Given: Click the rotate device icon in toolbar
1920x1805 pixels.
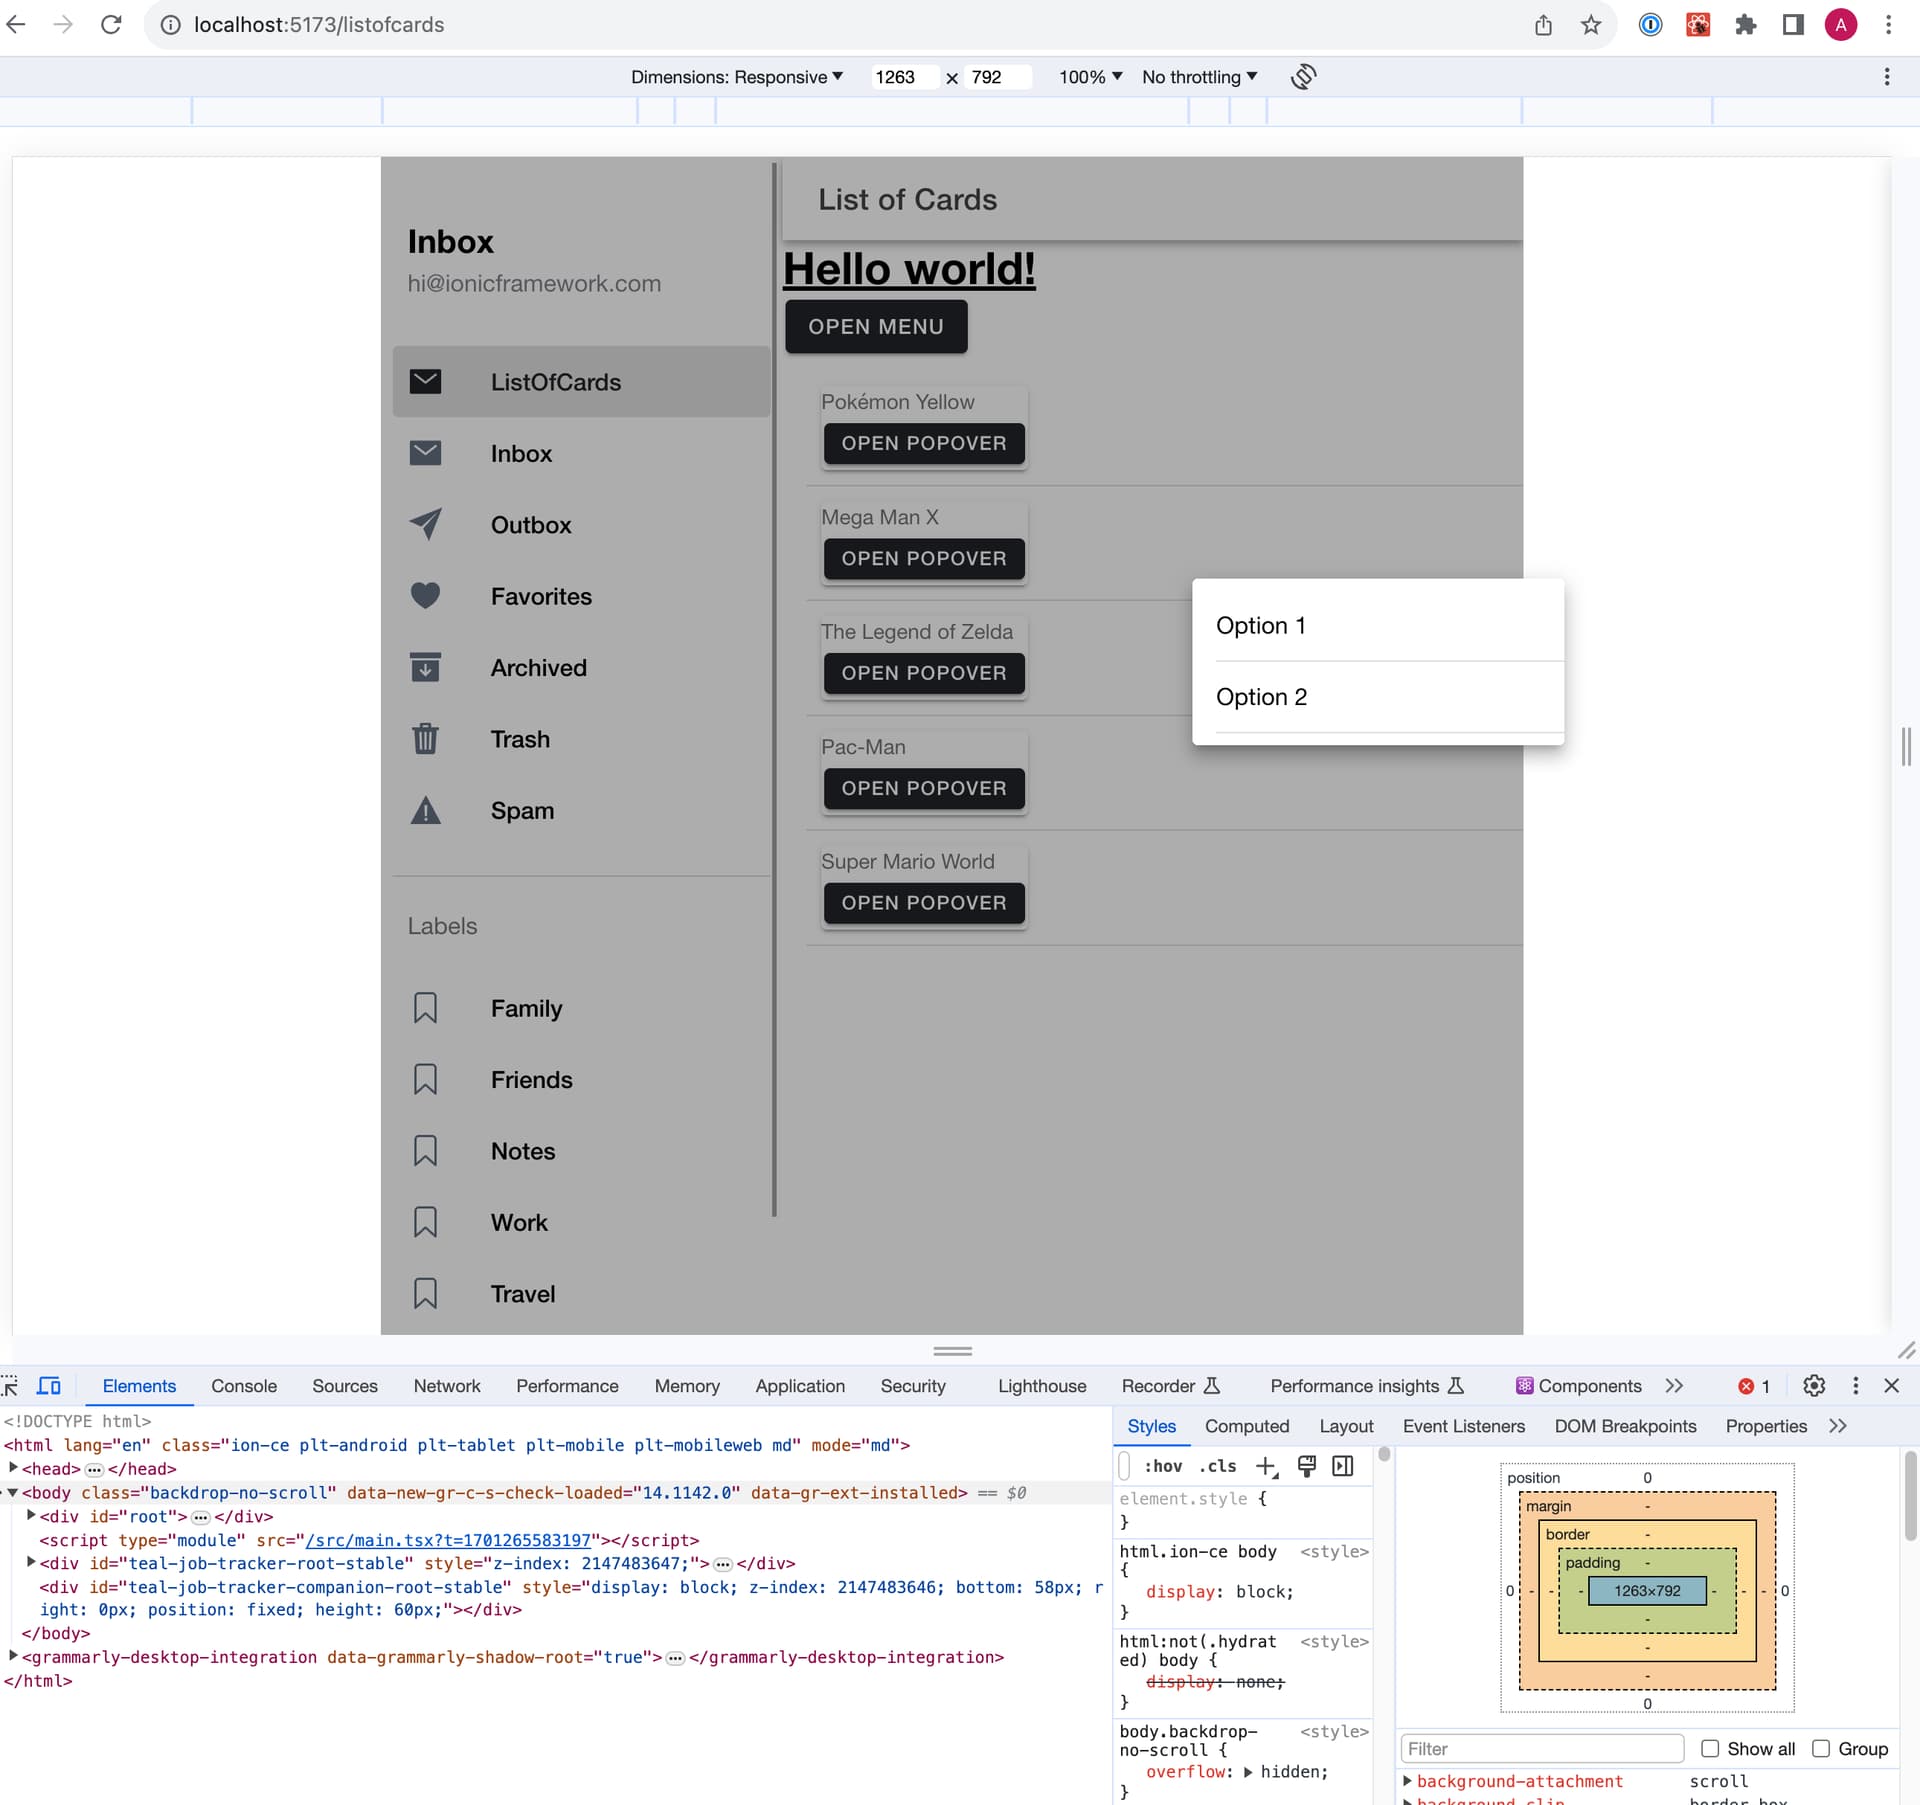Looking at the screenshot, I should pos(1303,77).
